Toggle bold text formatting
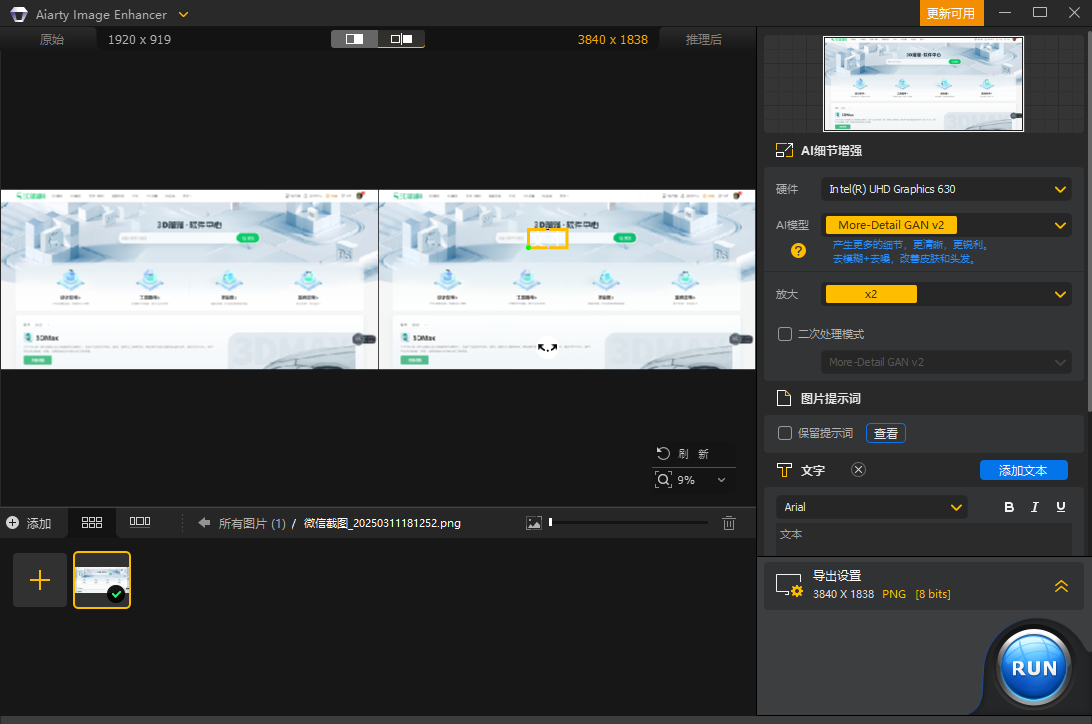The image size is (1092, 724). 1009,507
